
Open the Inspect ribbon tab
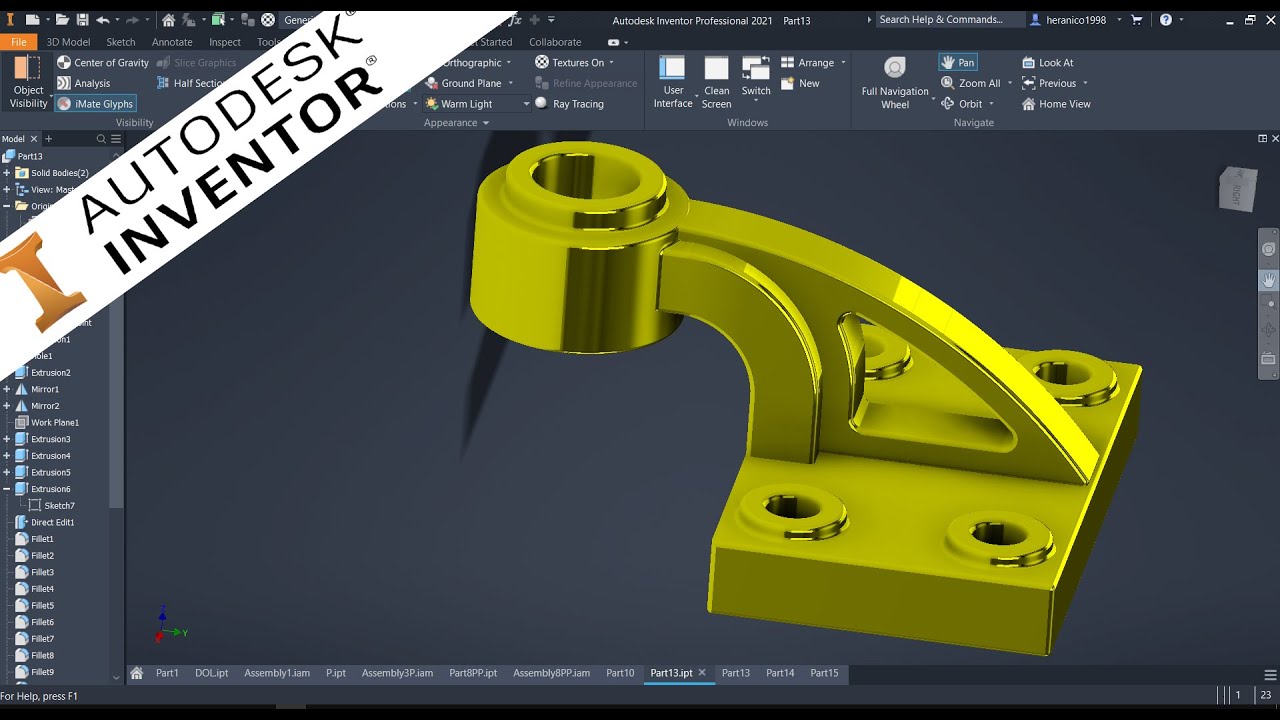225,42
